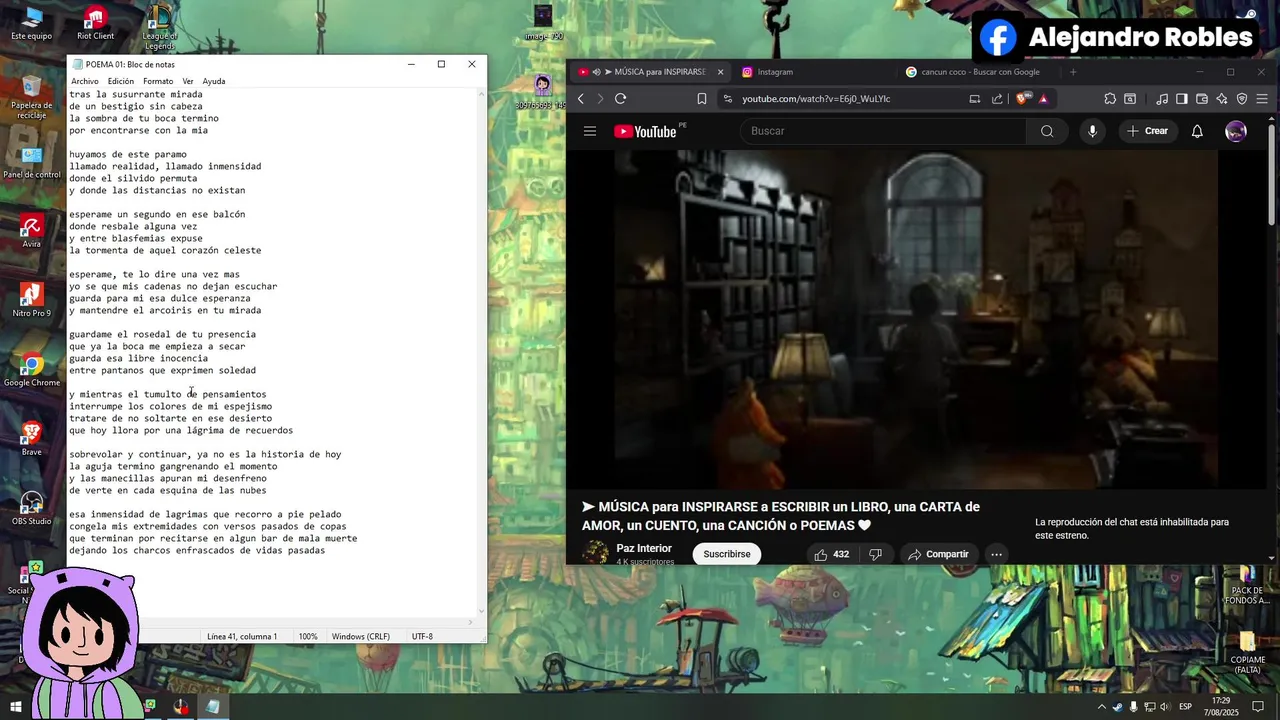This screenshot has width=1280, height=720.
Task: Open the Edición menu in Notepad
Action: (x=121, y=81)
